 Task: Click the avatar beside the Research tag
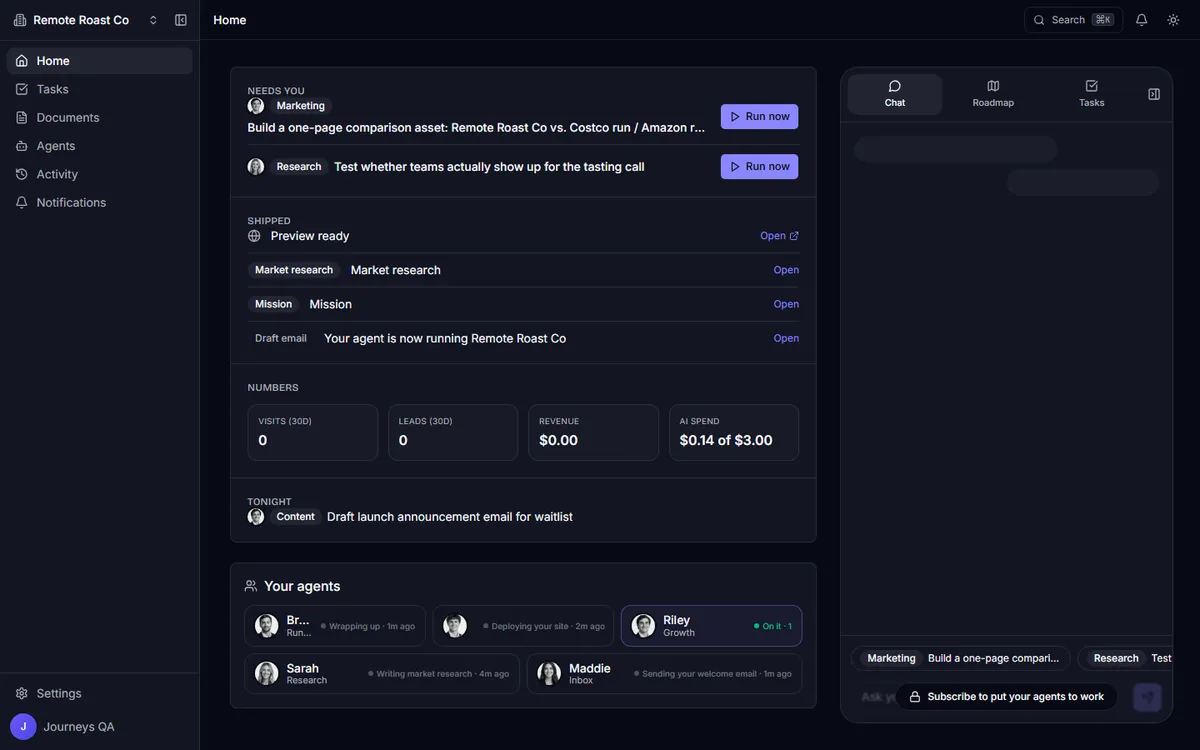(x=256, y=167)
